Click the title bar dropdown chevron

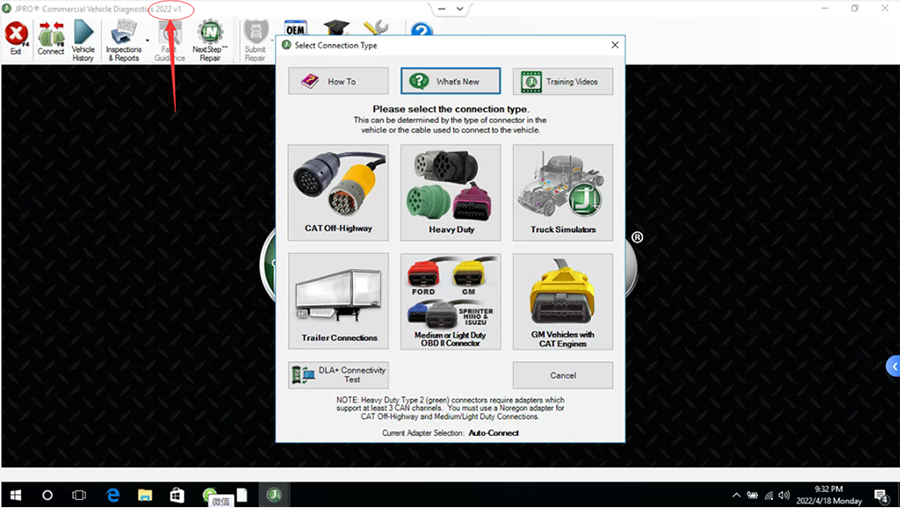click(x=460, y=9)
